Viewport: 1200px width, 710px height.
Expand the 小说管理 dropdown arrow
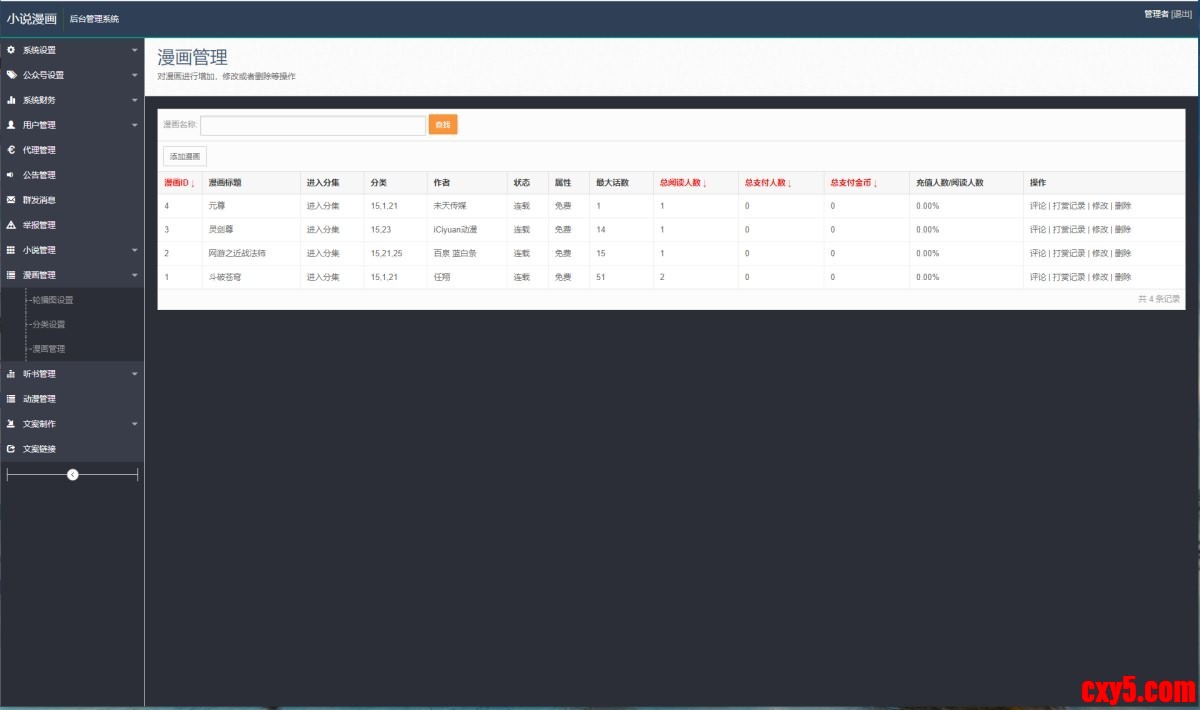[x=135, y=250]
